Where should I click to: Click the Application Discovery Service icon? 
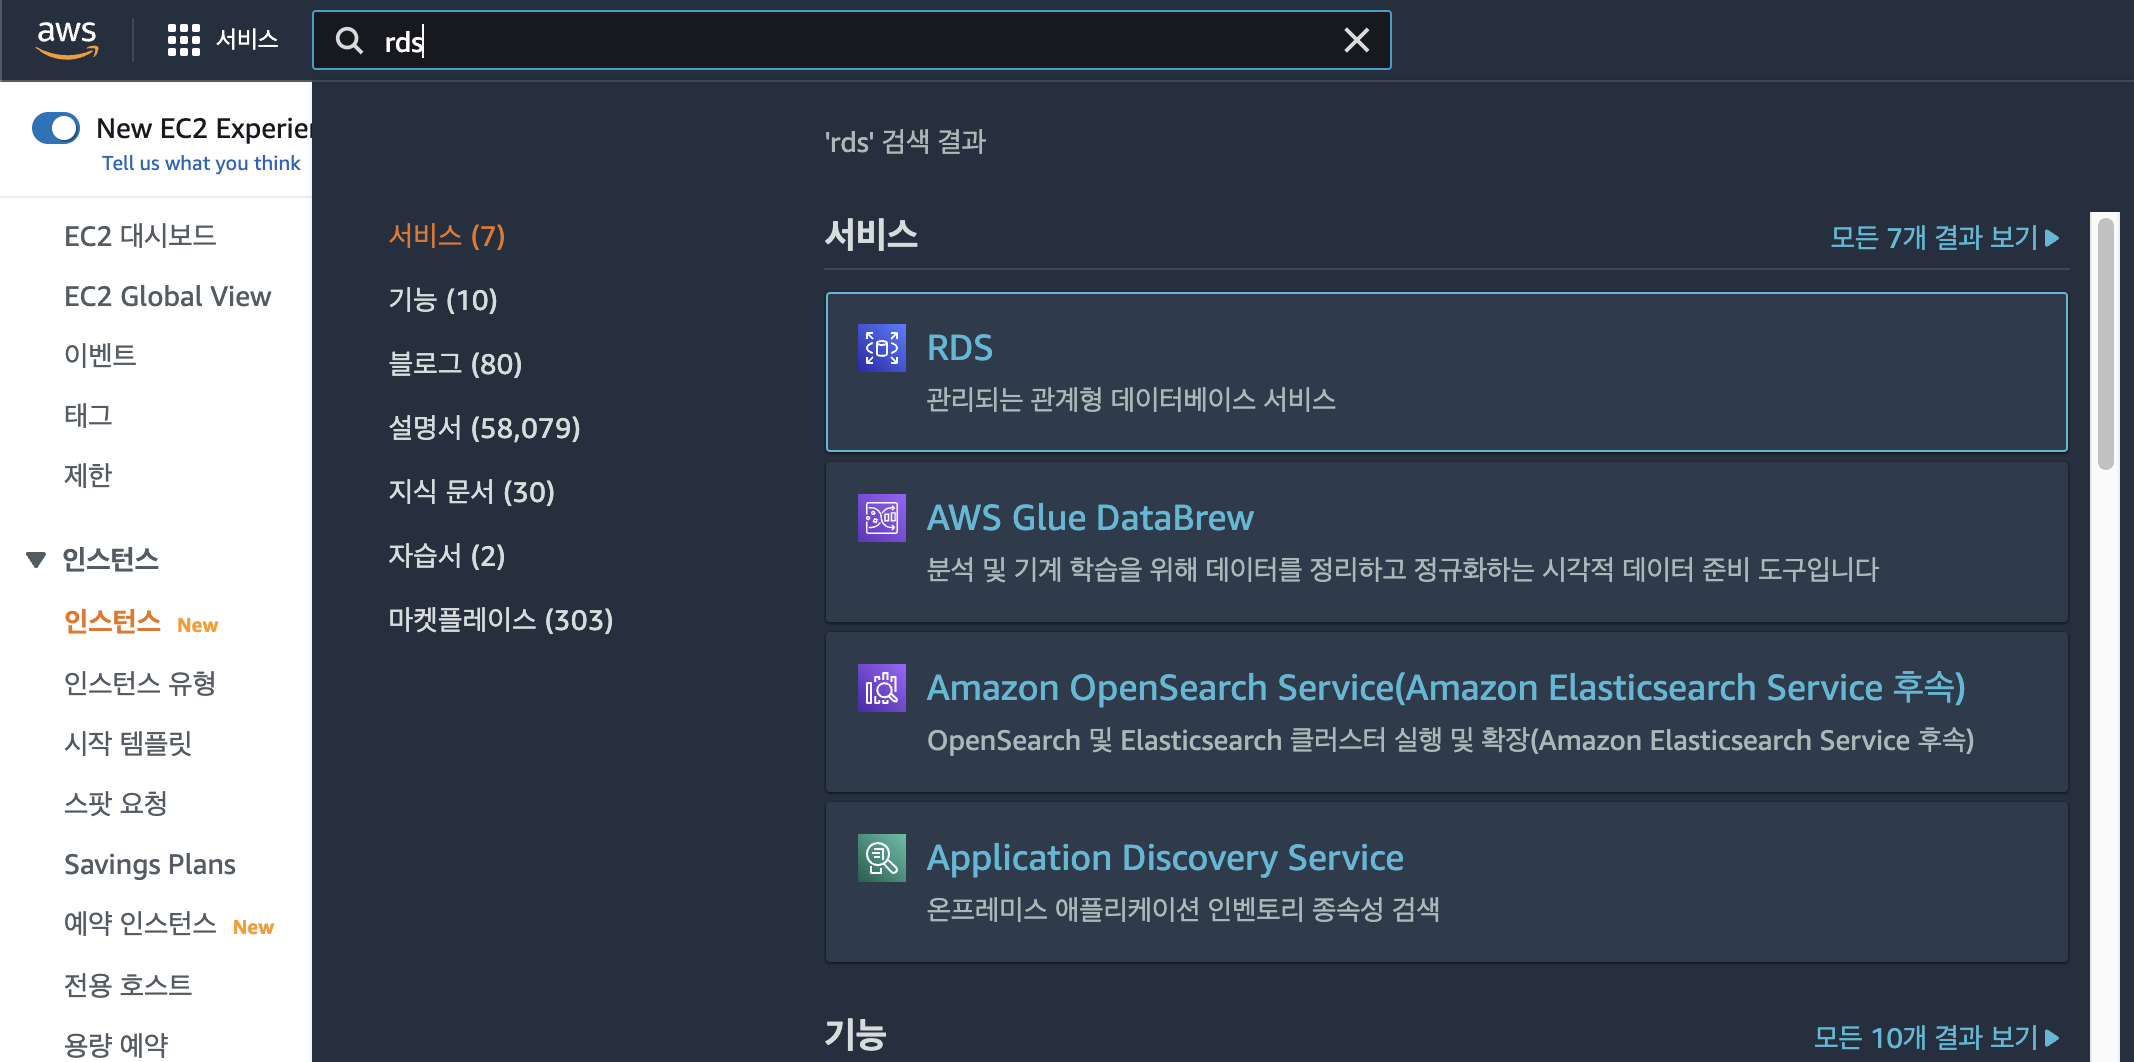tap(882, 858)
